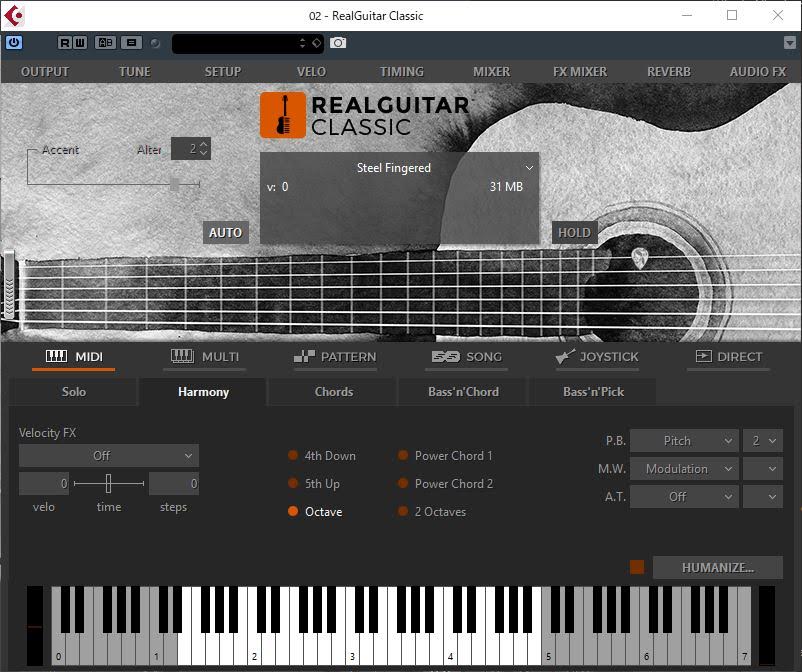This screenshot has height=672, width=802.
Task: Open the preset browser field
Action: [x=235, y=43]
